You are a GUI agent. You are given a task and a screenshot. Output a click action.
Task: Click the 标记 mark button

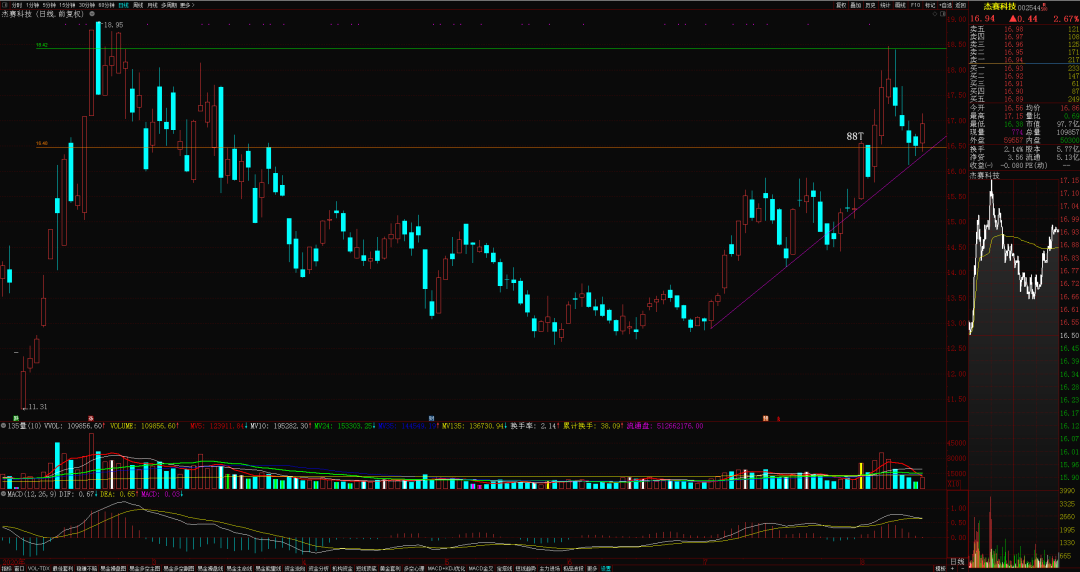click(x=930, y=6)
